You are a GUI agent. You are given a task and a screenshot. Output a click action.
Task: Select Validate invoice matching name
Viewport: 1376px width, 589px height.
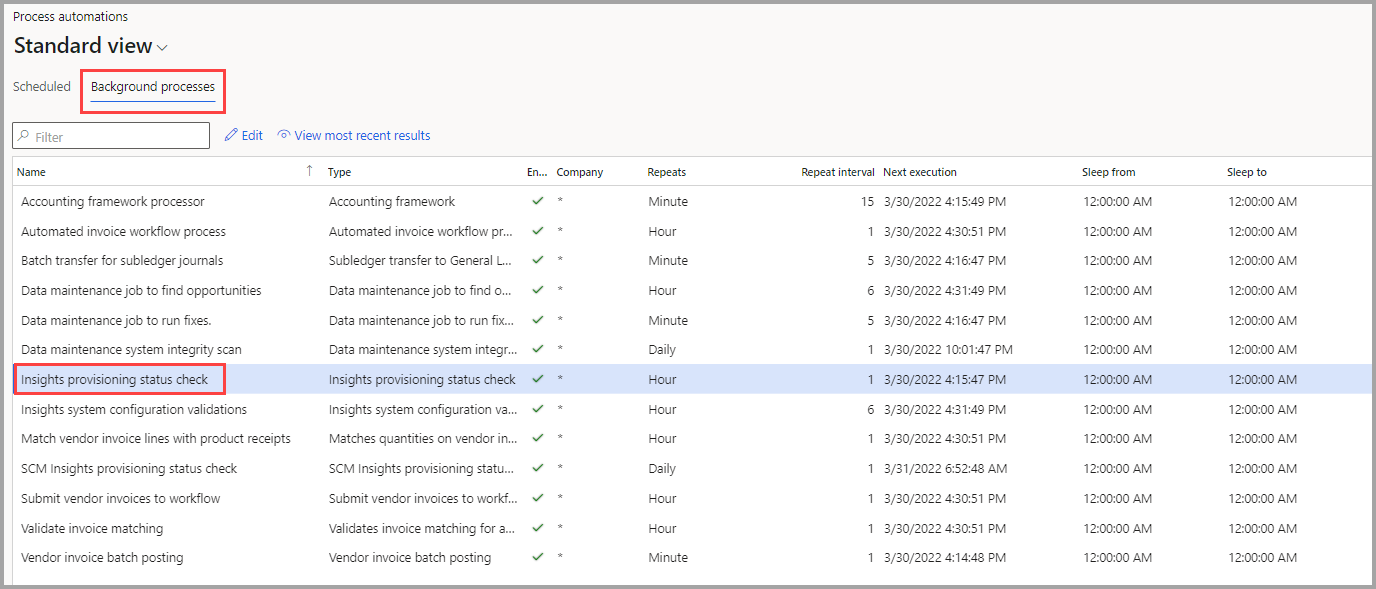92,528
